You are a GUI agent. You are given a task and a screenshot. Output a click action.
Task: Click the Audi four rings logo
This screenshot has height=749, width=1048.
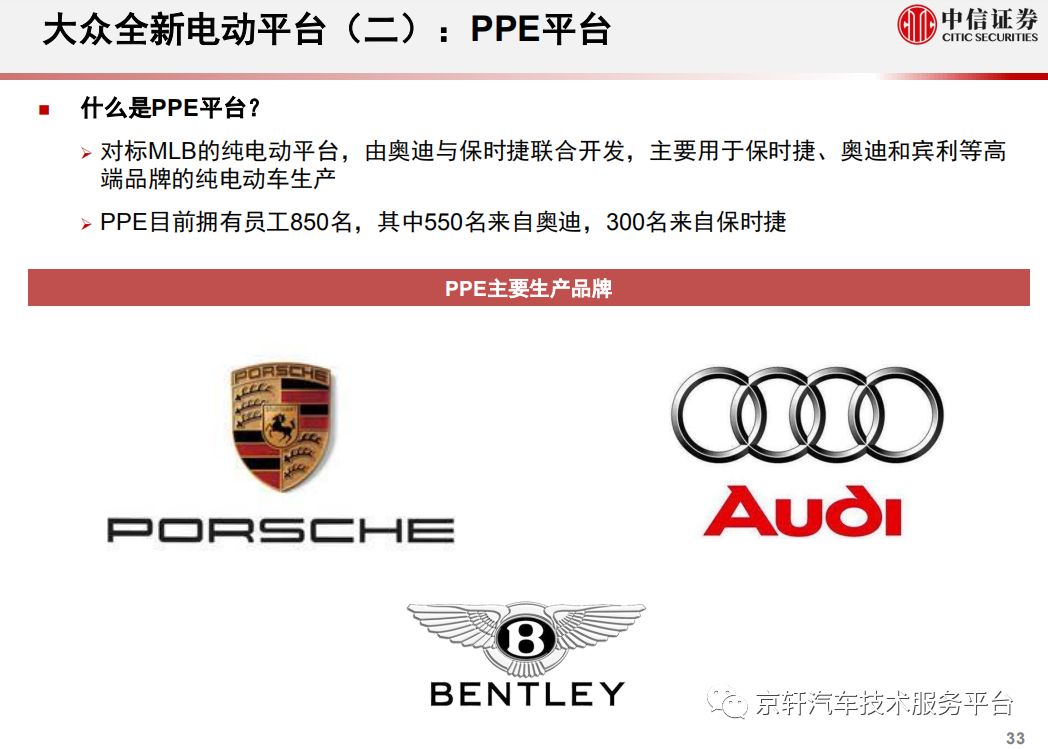pyautogui.click(x=807, y=415)
